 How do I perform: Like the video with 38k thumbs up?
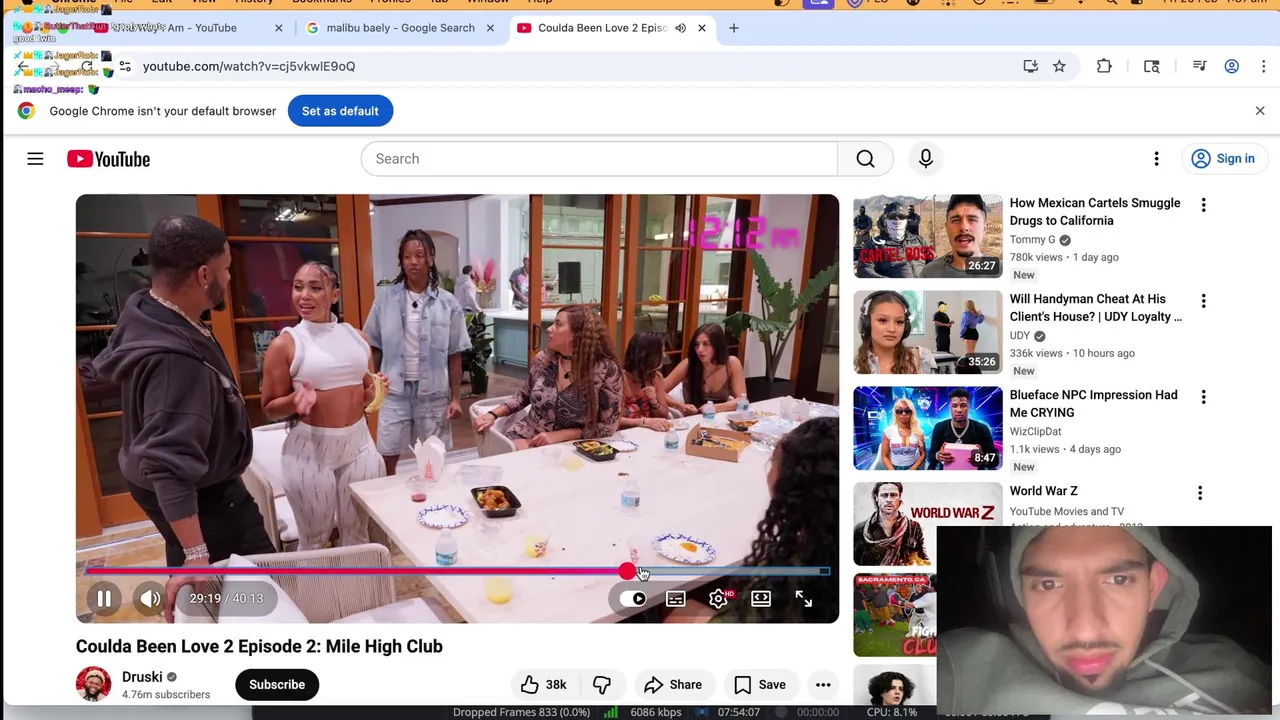click(544, 685)
